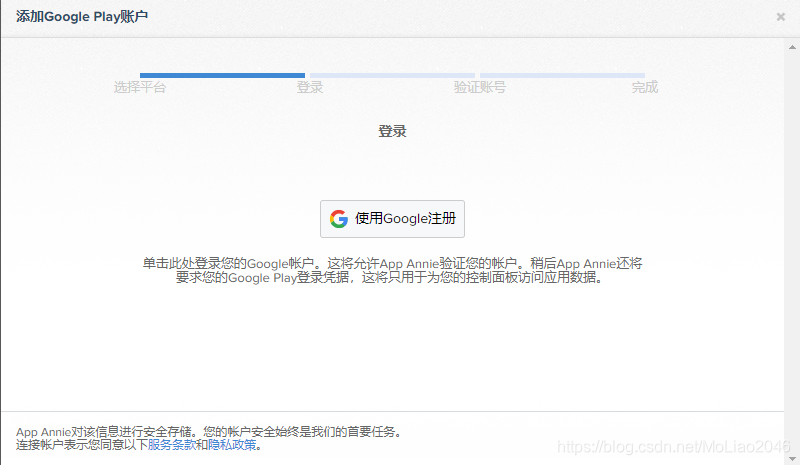Click the Google G logo icon
800x465 pixels.
click(x=339, y=219)
